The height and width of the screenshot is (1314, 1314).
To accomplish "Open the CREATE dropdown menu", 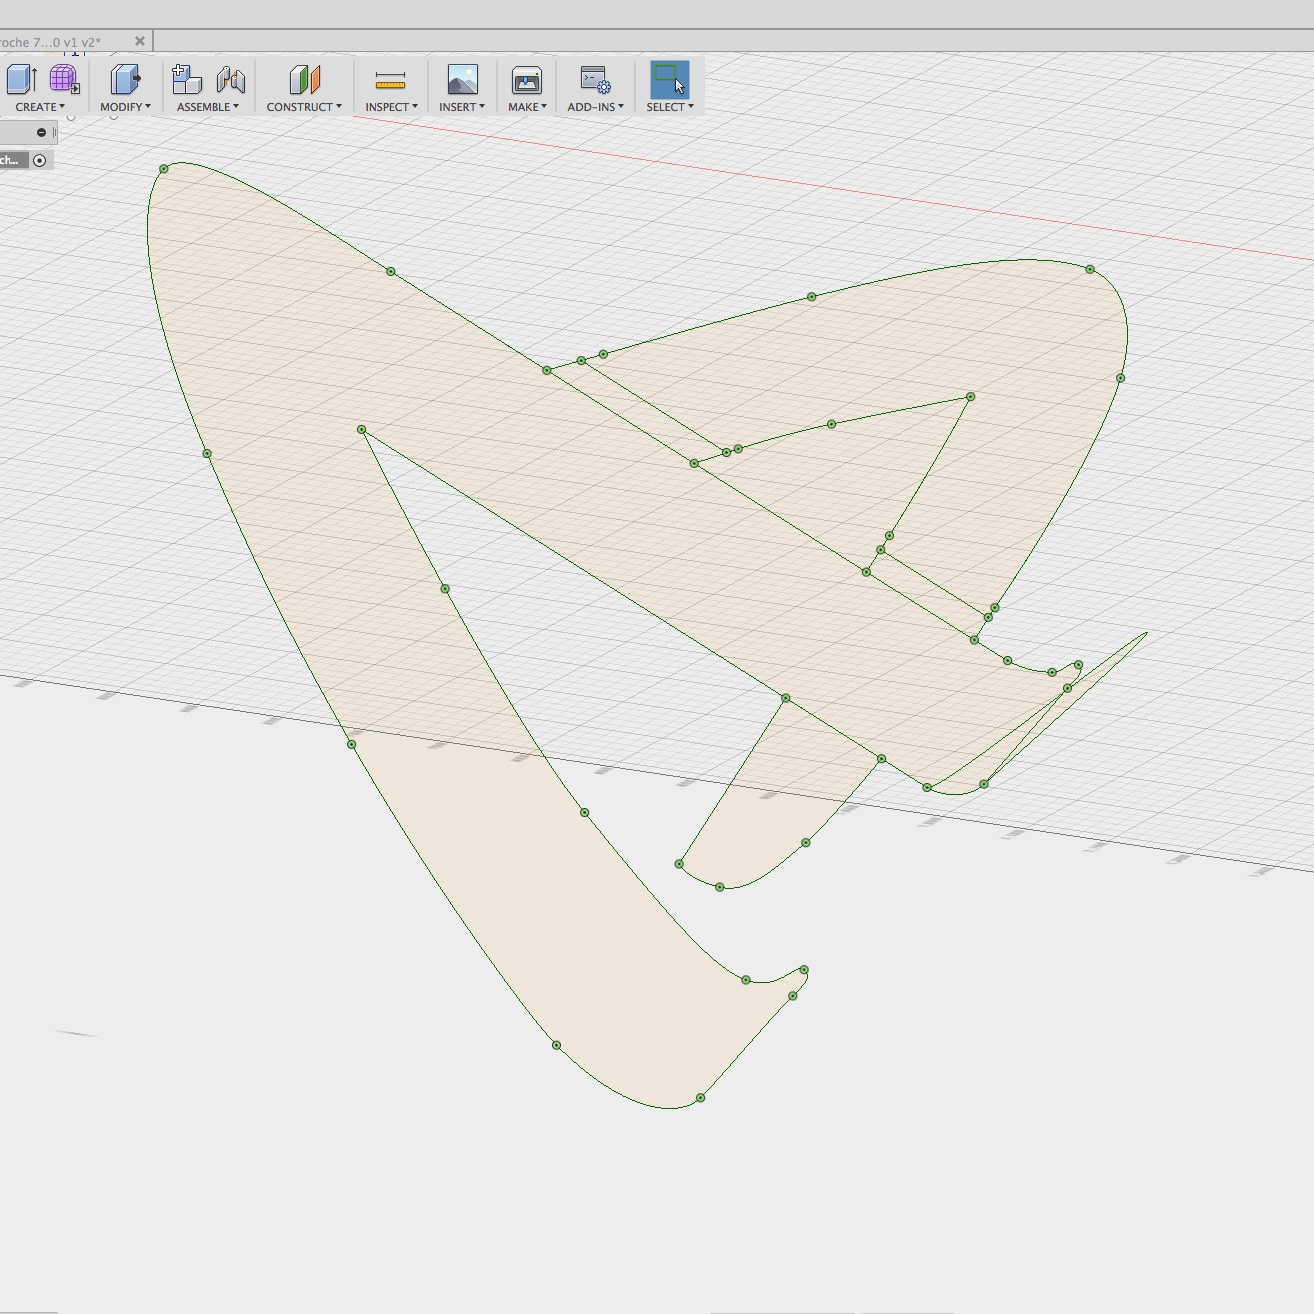I will pos(40,107).
